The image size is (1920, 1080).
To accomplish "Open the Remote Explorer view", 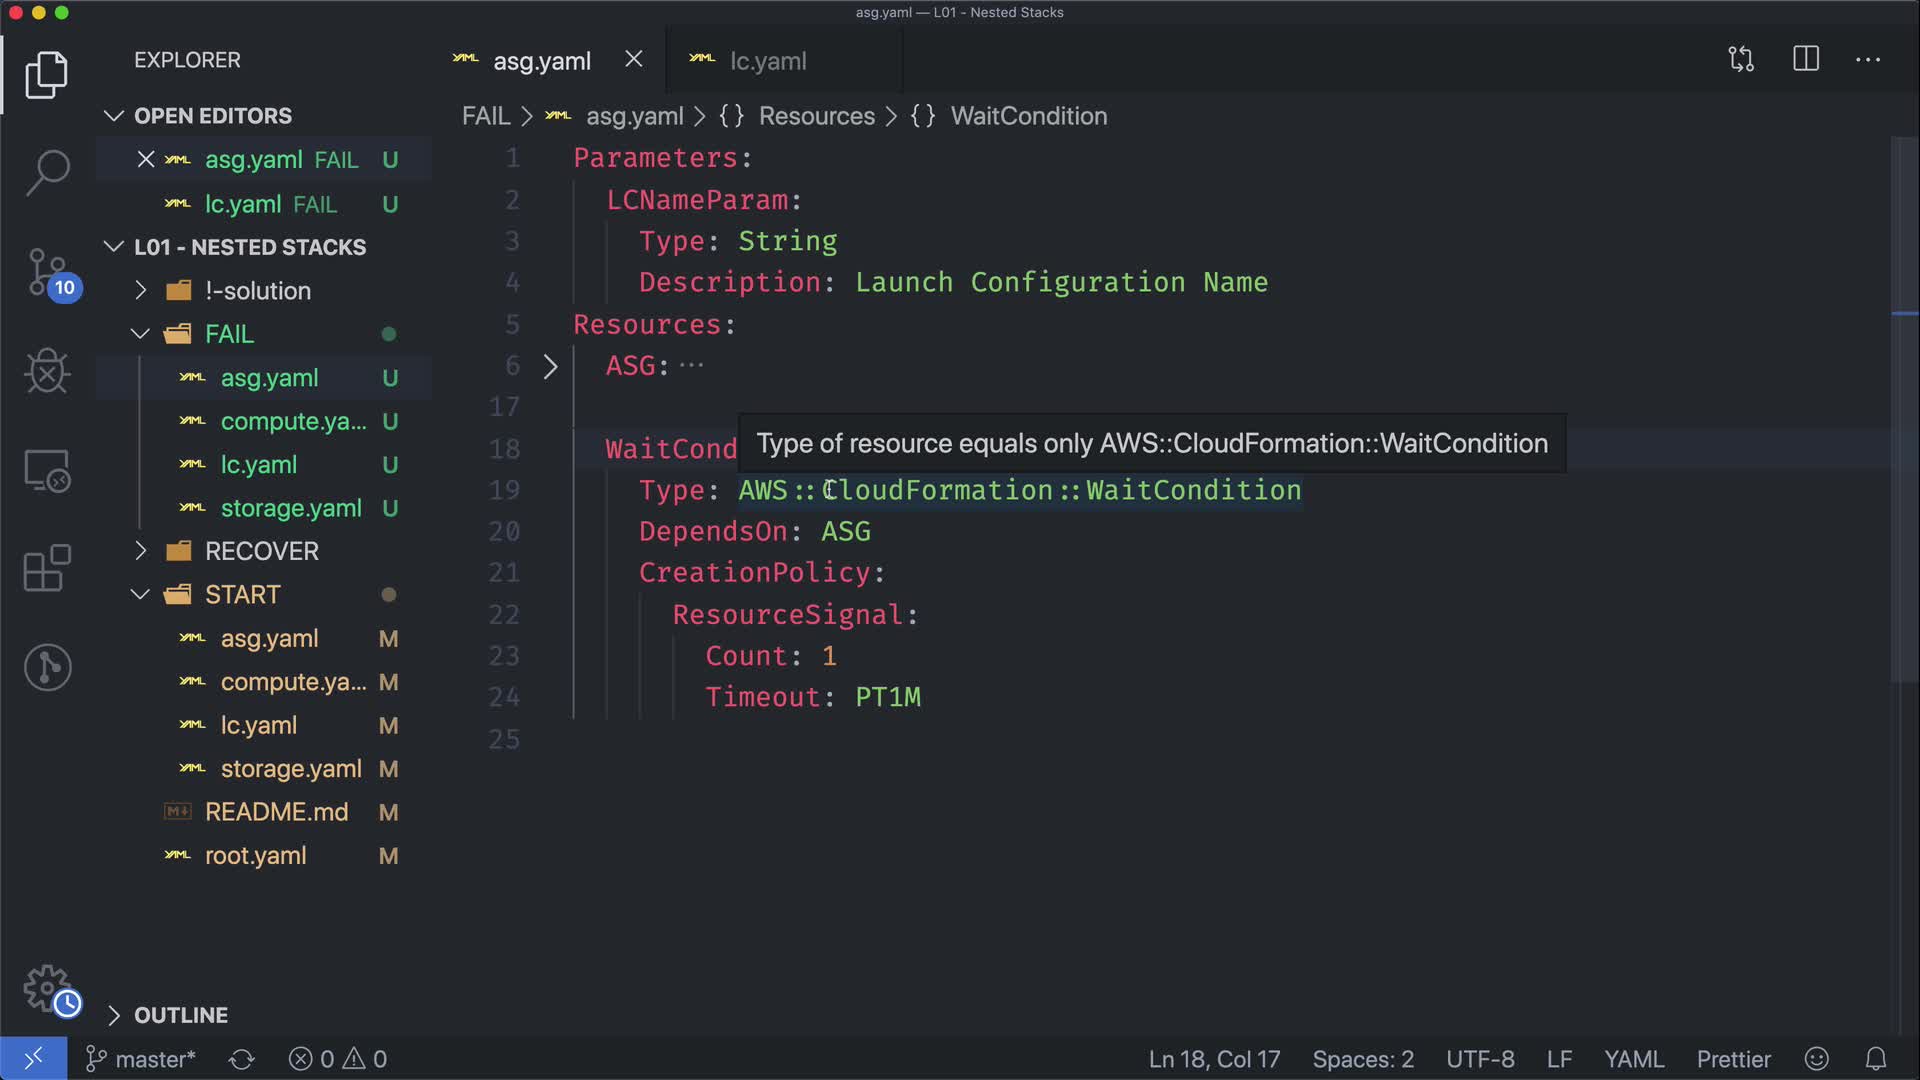I will click(47, 470).
